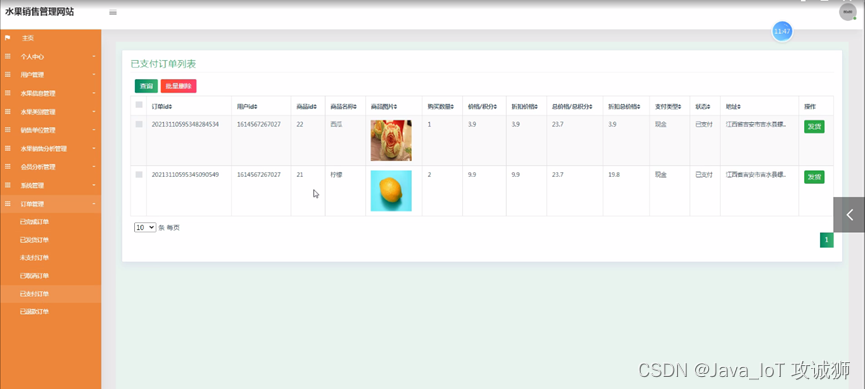The image size is (865, 389).
Task: Click the list icon beside 个人中心
Action: click(x=7, y=56)
